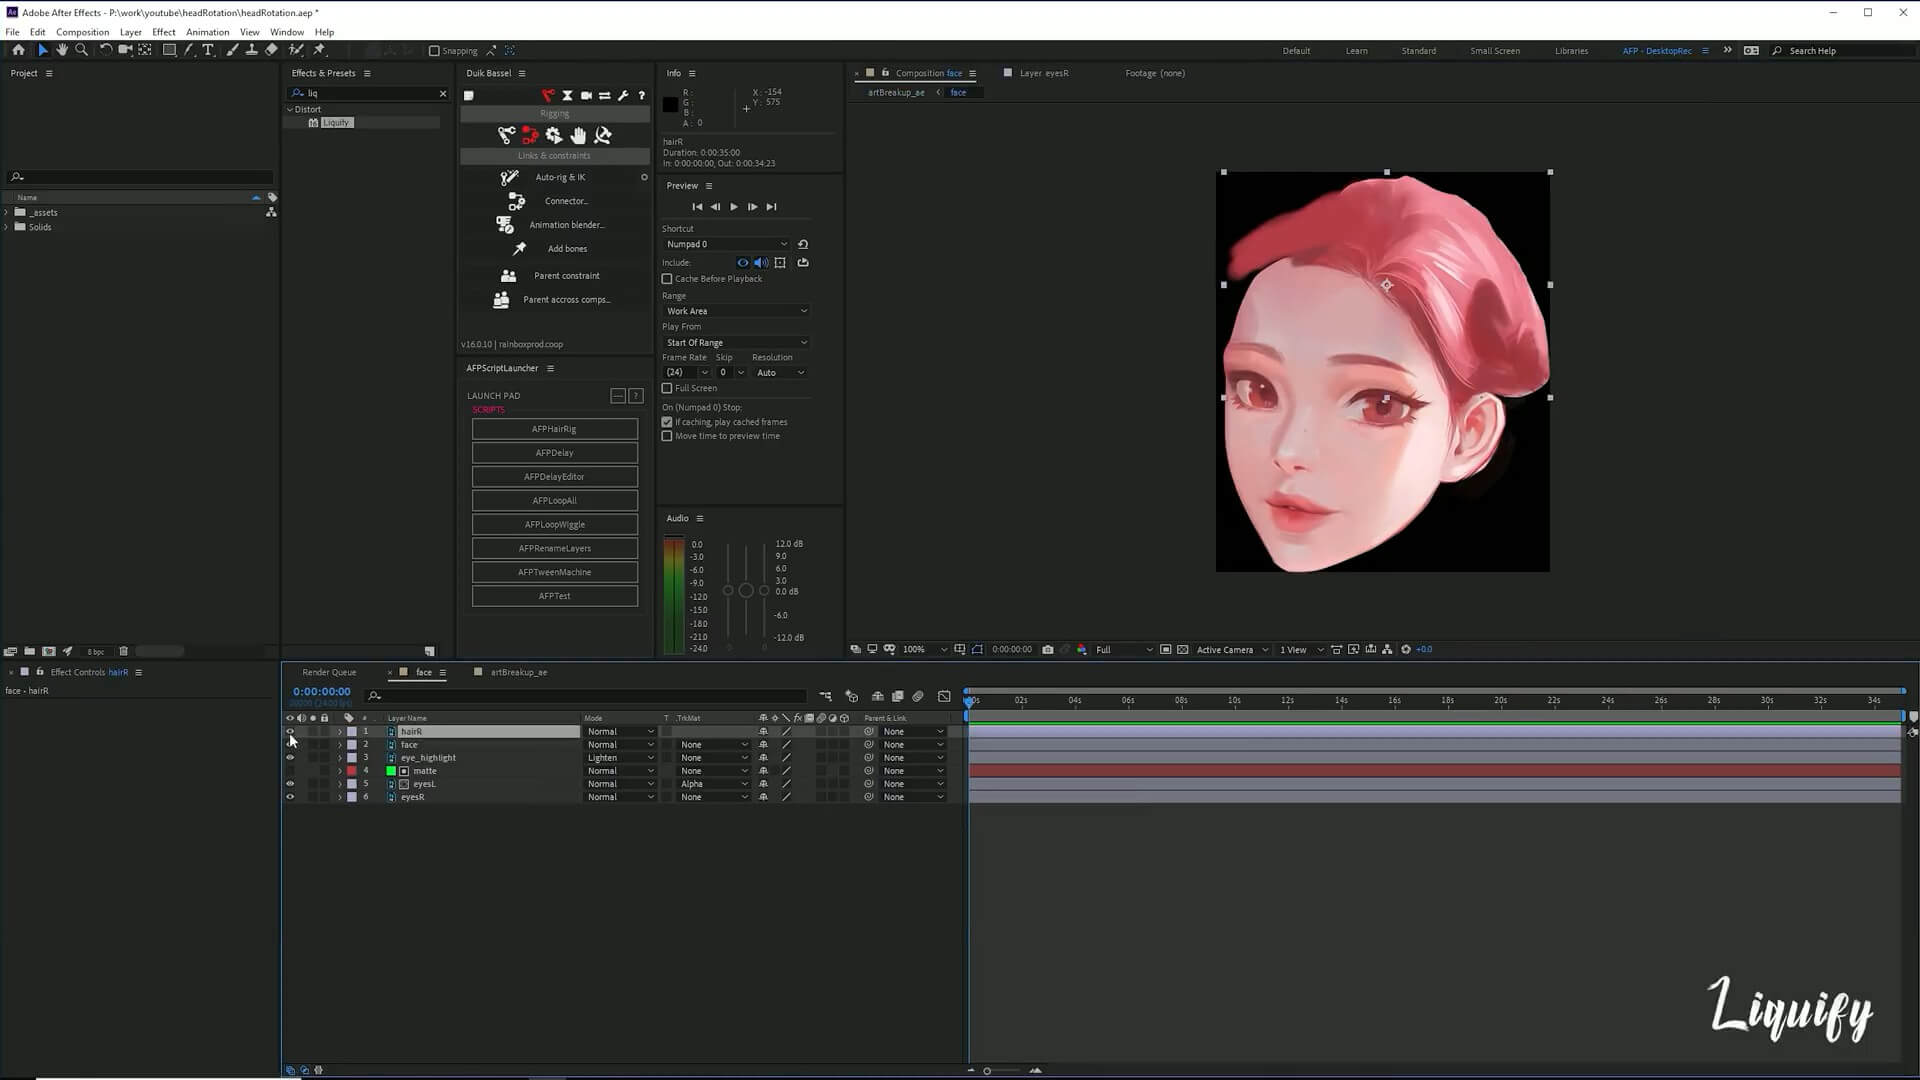Screen dimensions: 1920x1080
Task: Open Duik animation hourglass panel icon
Action: 567,96
